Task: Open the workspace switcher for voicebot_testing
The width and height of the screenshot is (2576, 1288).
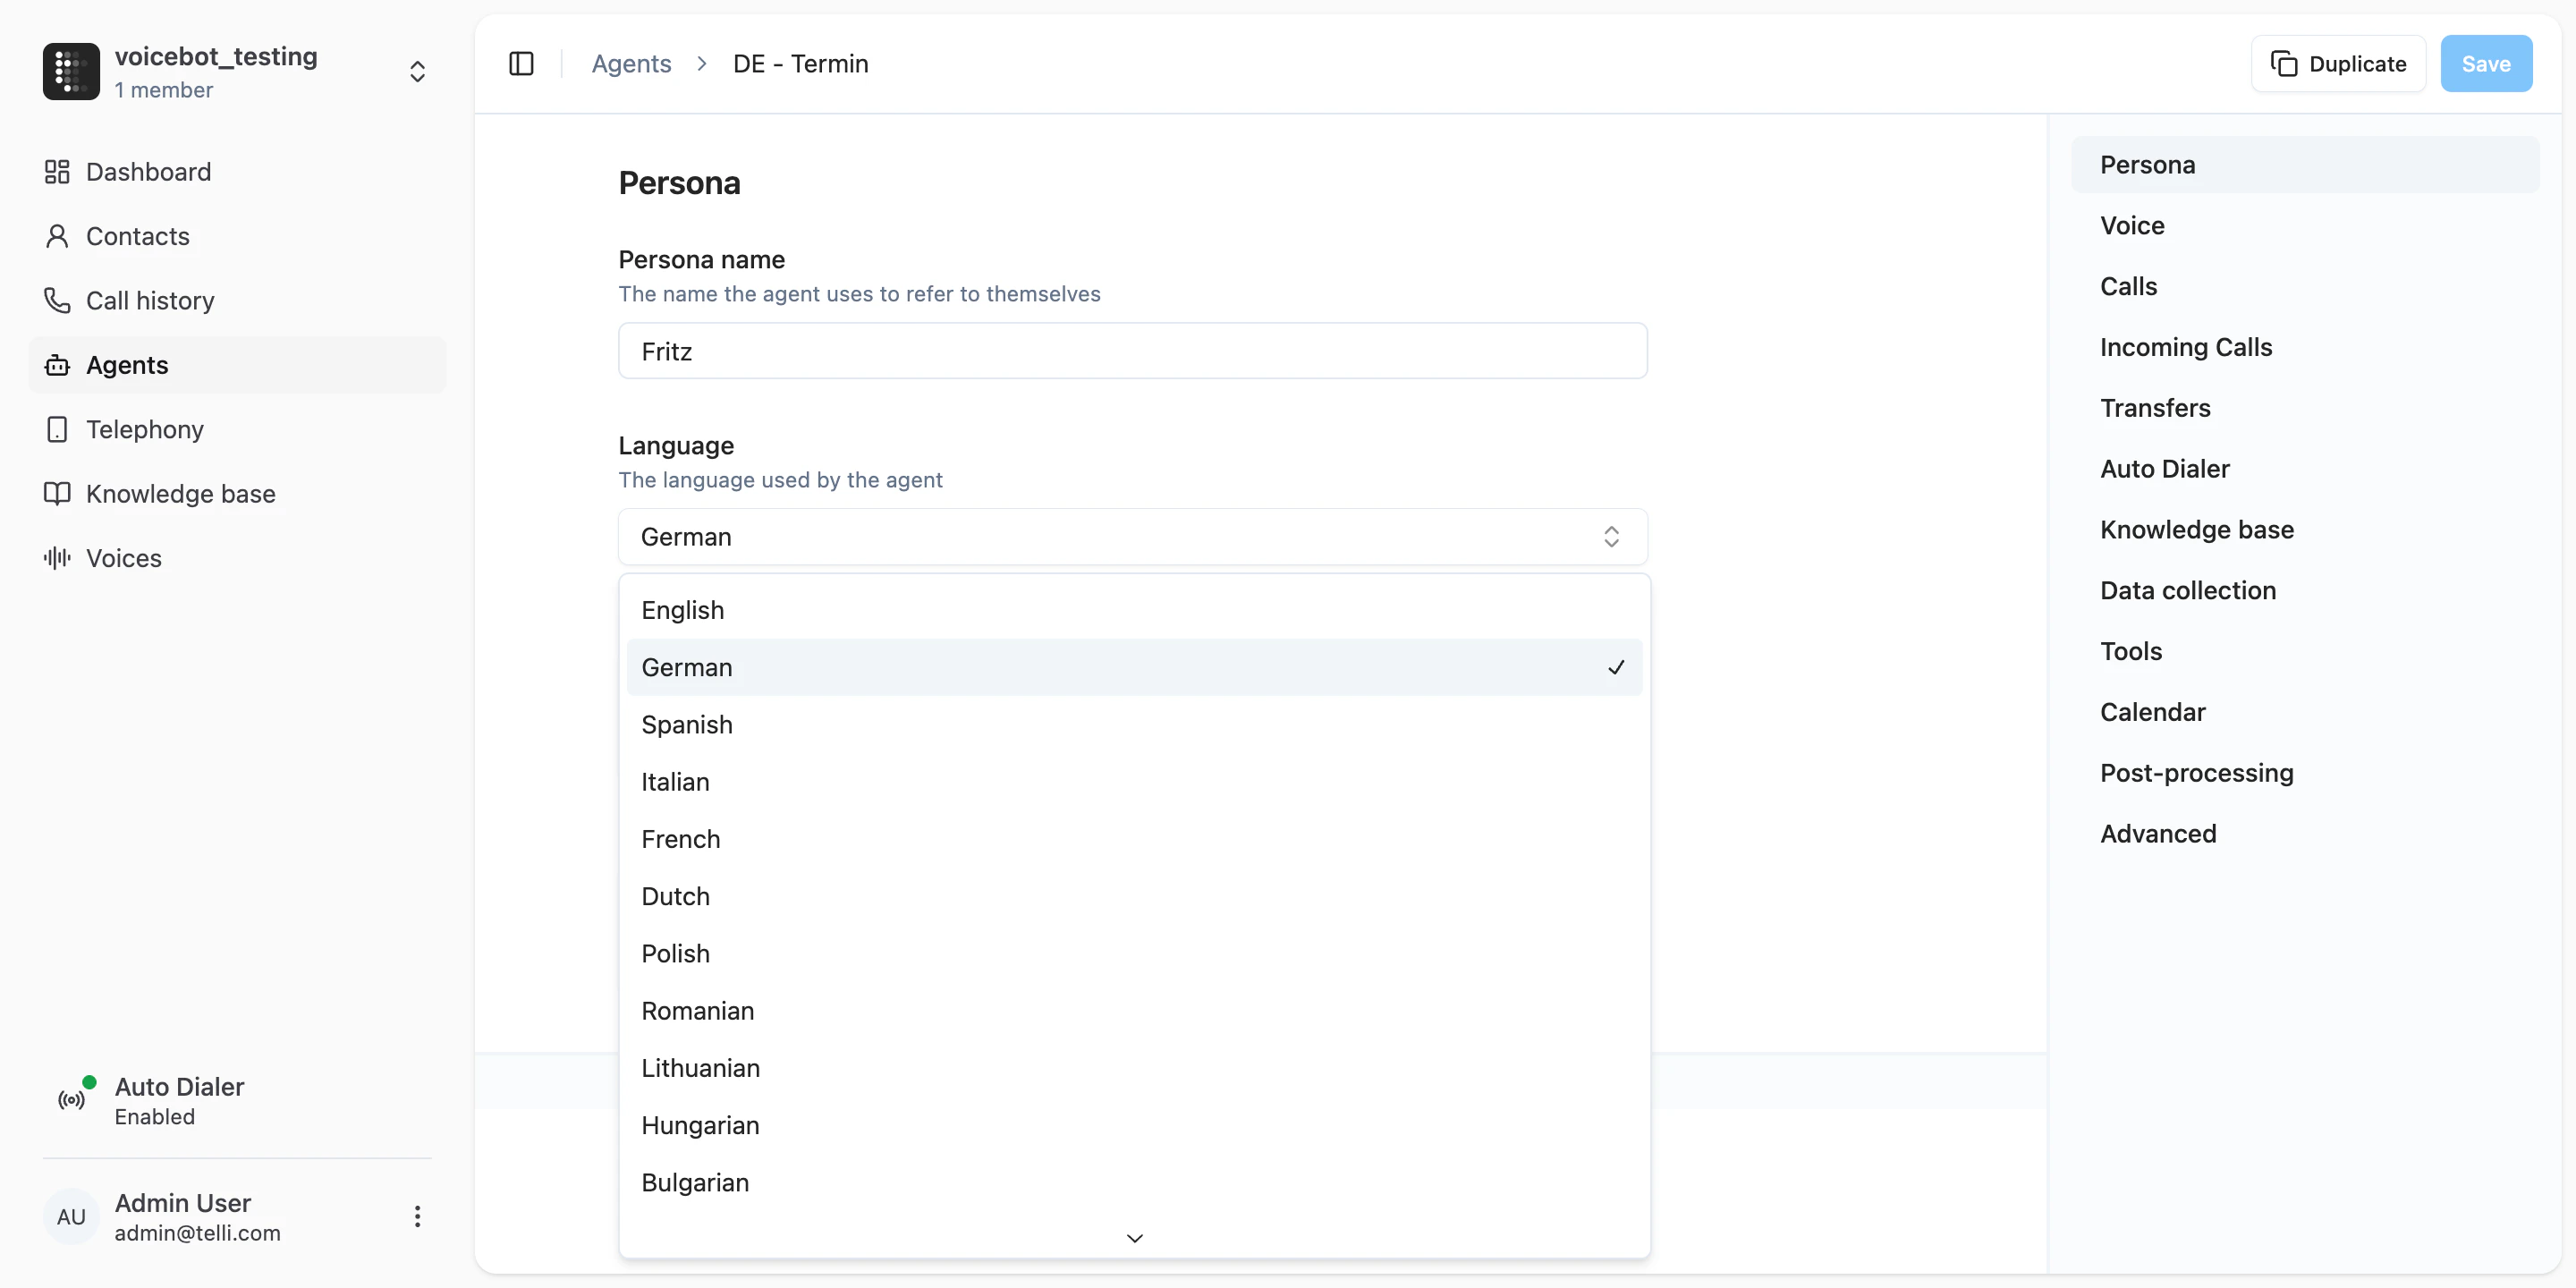Action: (417, 71)
